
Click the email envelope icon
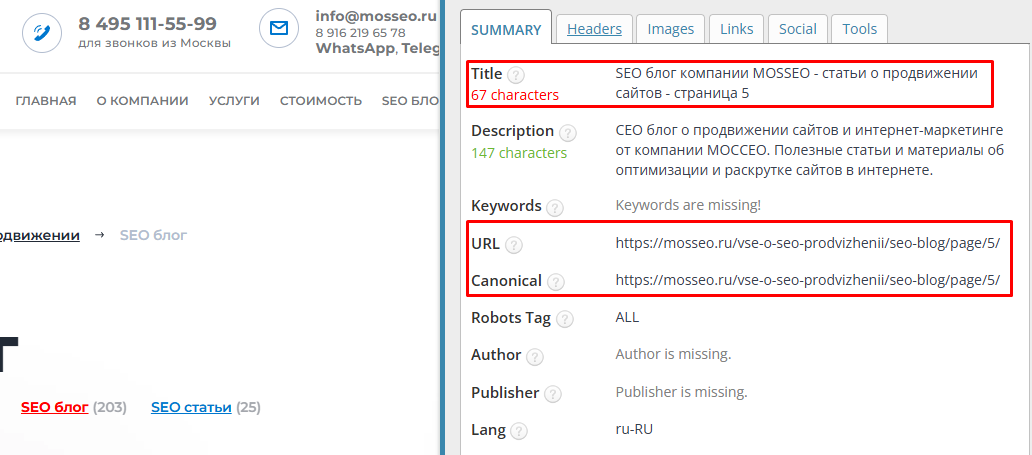[x=278, y=29]
